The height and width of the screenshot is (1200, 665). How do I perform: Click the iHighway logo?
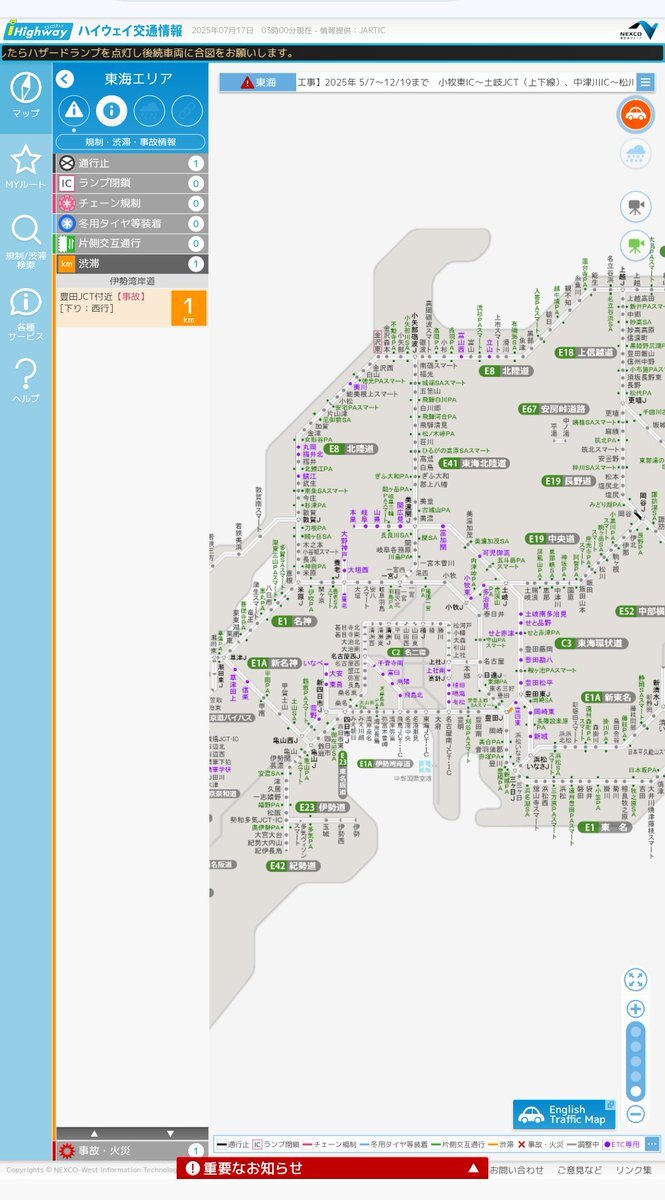click(37, 29)
